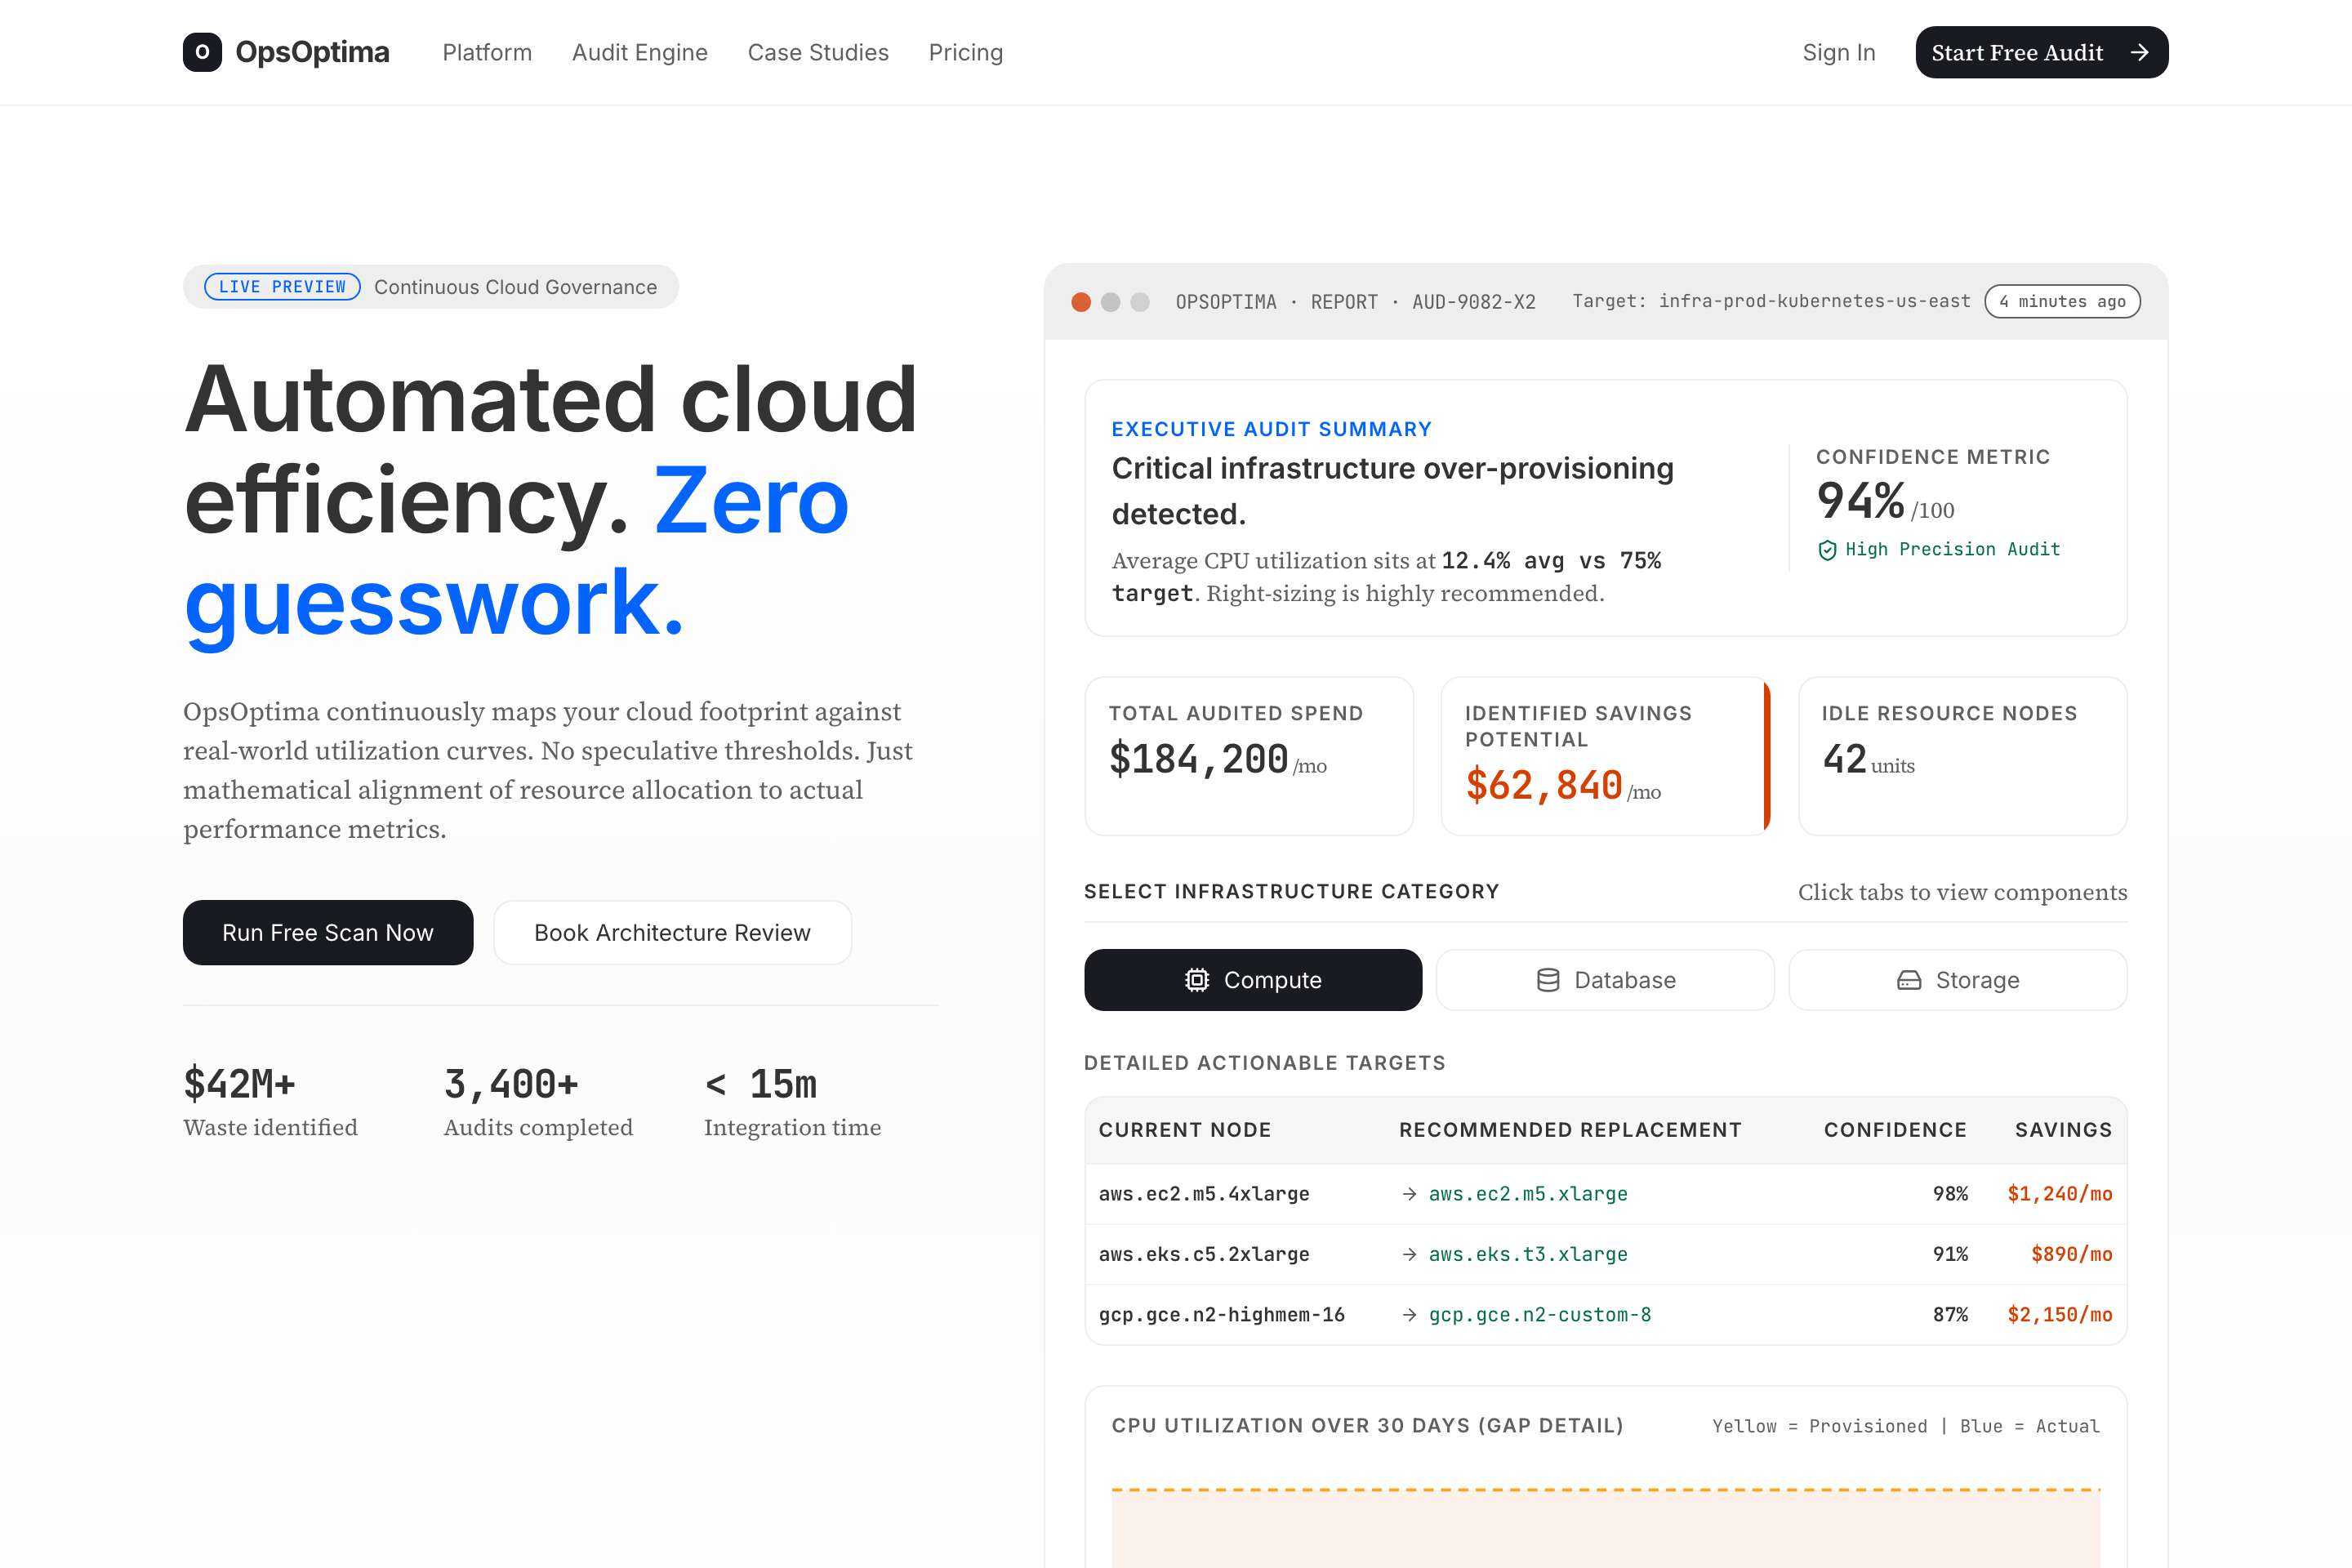
Task: Click the 91% confidence value
Action: click(1950, 1254)
